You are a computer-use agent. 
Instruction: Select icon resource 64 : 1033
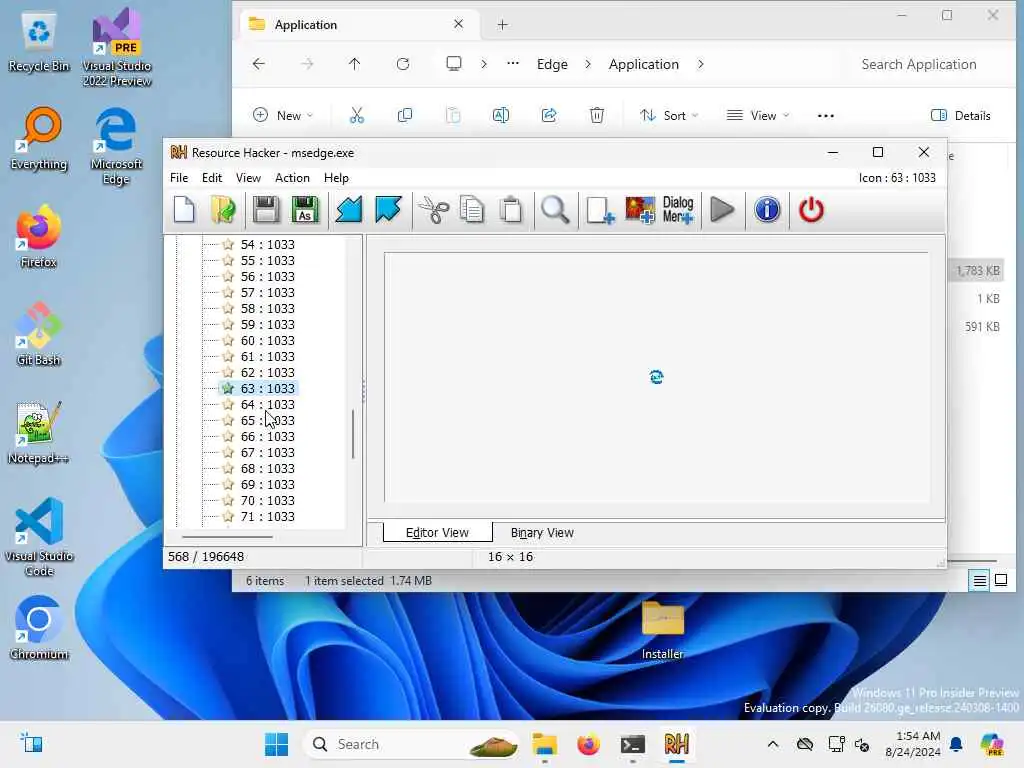click(267, 404)
